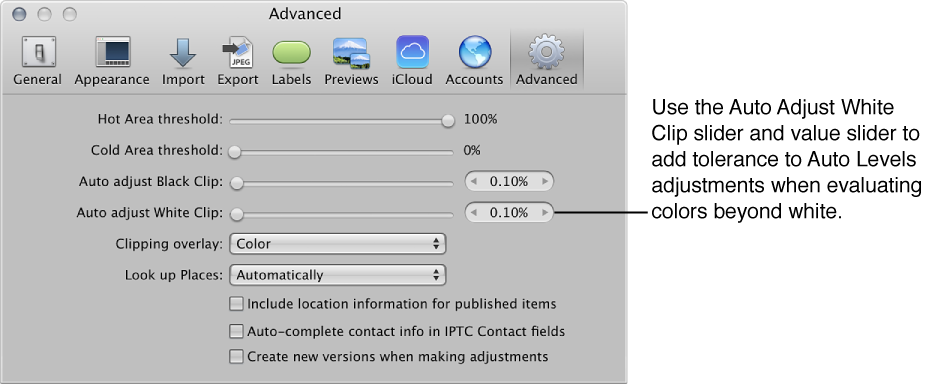Click the Auto adjust White Clip label
The image size is (940, 384).
click(150, 213)
